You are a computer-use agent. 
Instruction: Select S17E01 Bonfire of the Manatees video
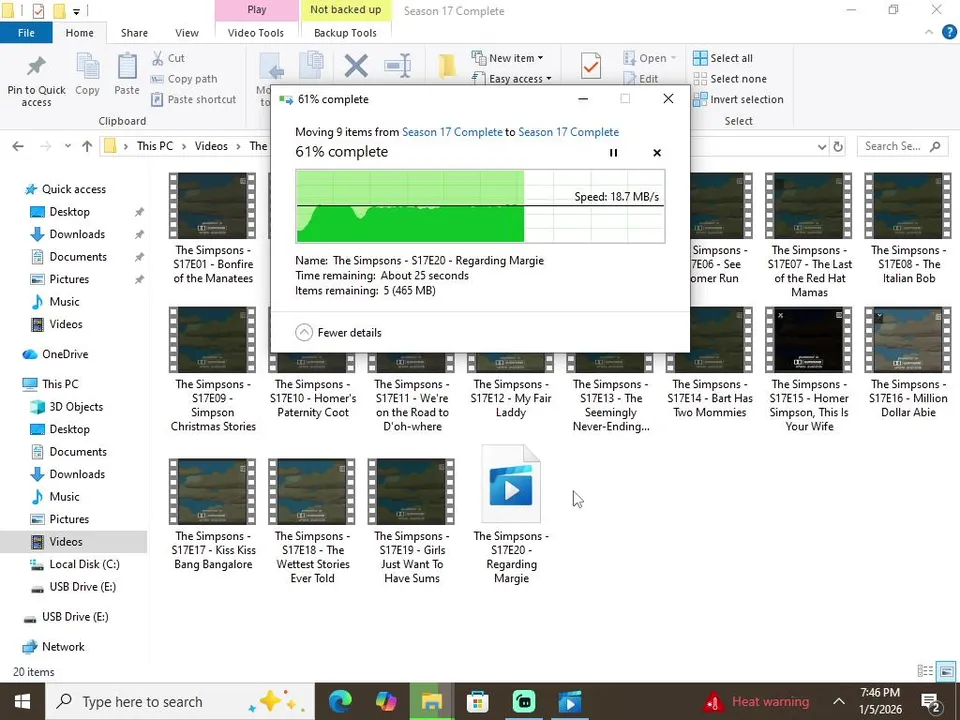[x=212, y=228]
